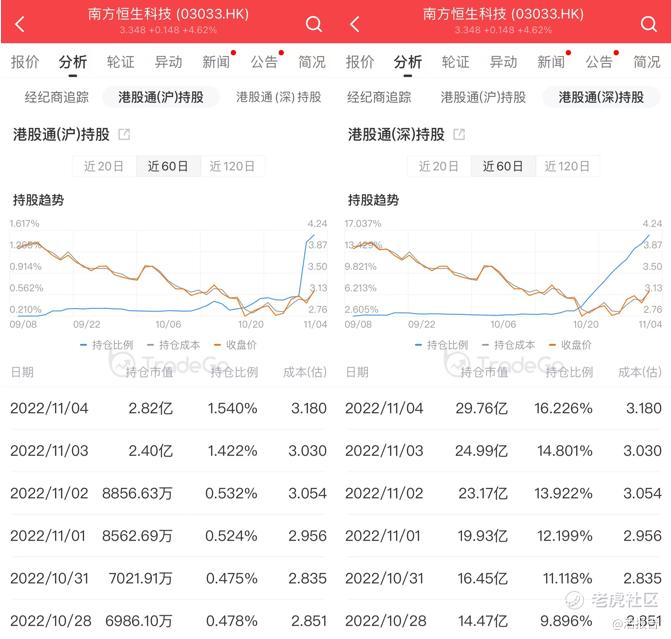Select 14.801% ratio in right table
Viewport: 671px width, 639px height.
[565, 451]
